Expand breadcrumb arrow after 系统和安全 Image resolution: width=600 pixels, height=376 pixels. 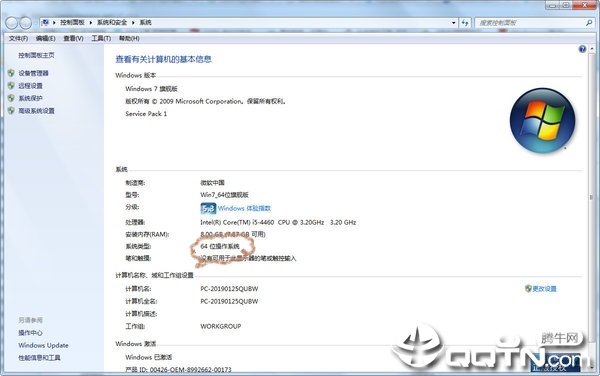pyautogui.click(x=133, y=23)
